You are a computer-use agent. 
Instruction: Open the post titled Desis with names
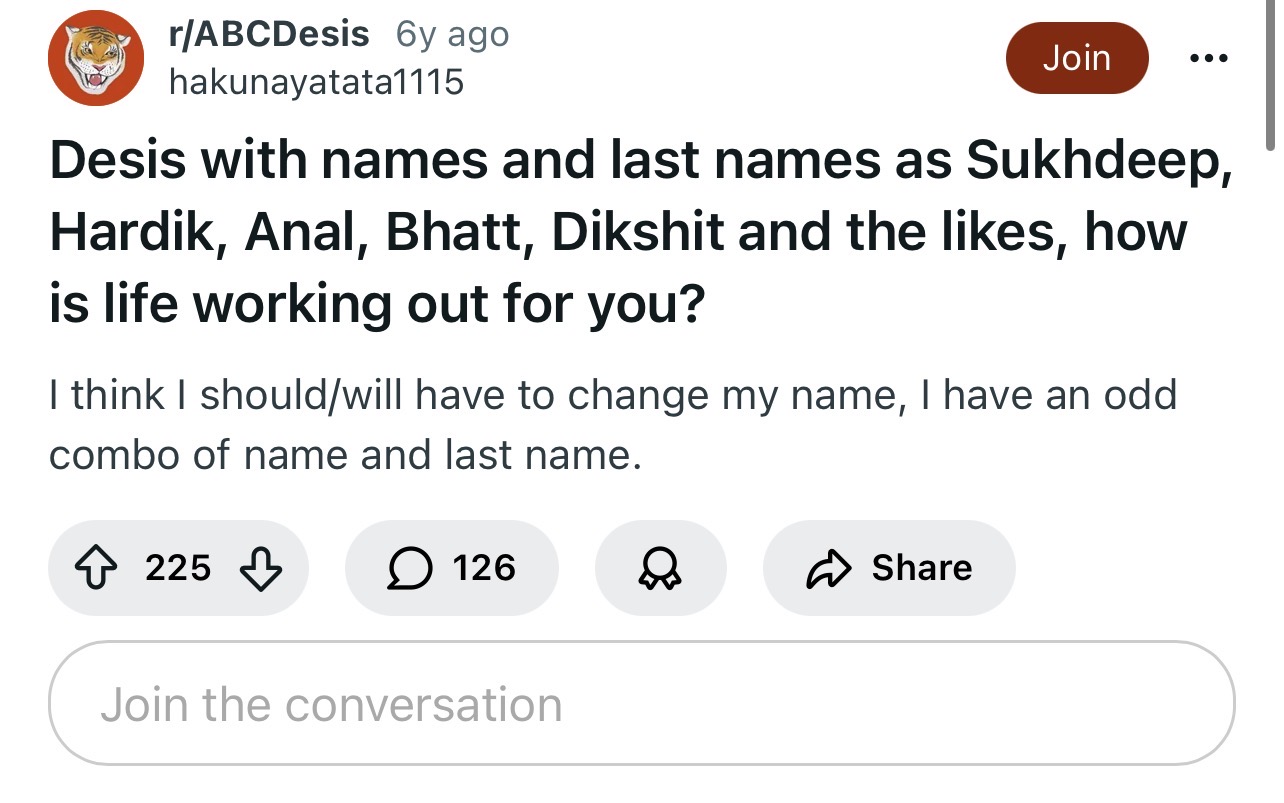(640, 231)
